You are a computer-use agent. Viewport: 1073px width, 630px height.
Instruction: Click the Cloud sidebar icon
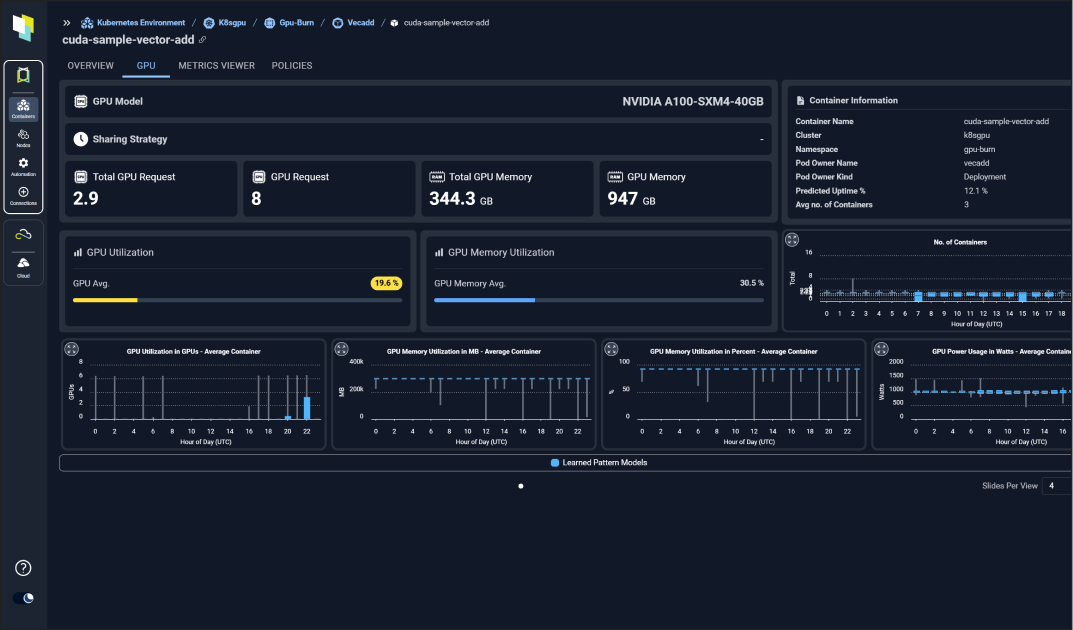pos(23,266)
